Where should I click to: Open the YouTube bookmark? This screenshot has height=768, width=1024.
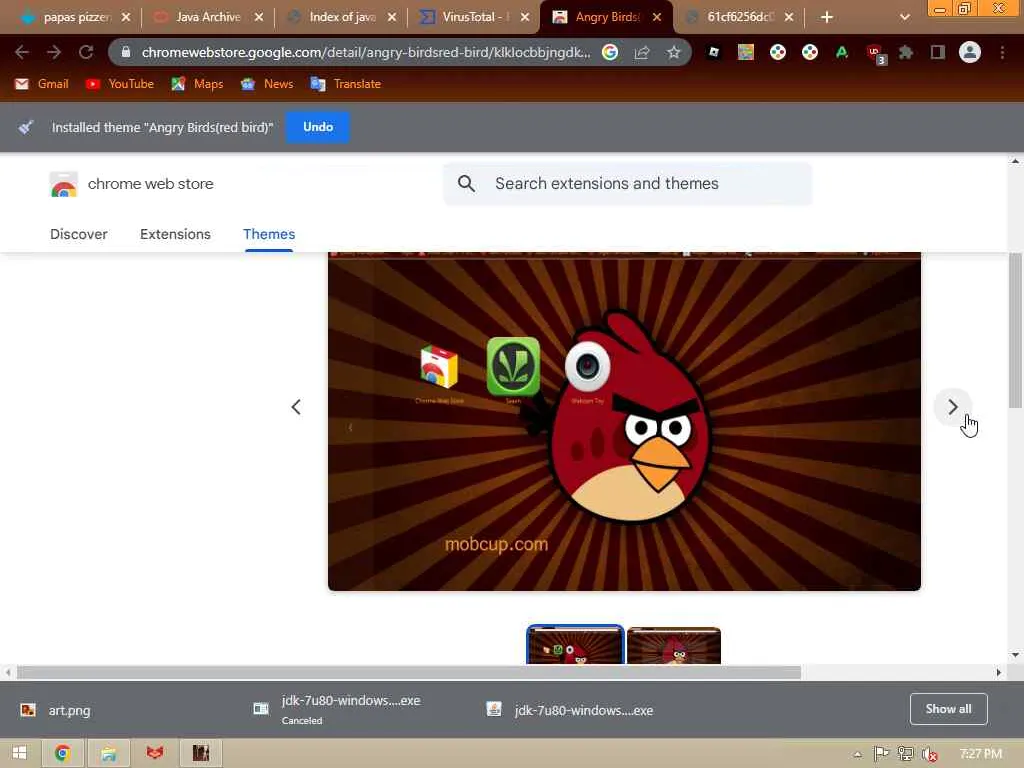120,84
